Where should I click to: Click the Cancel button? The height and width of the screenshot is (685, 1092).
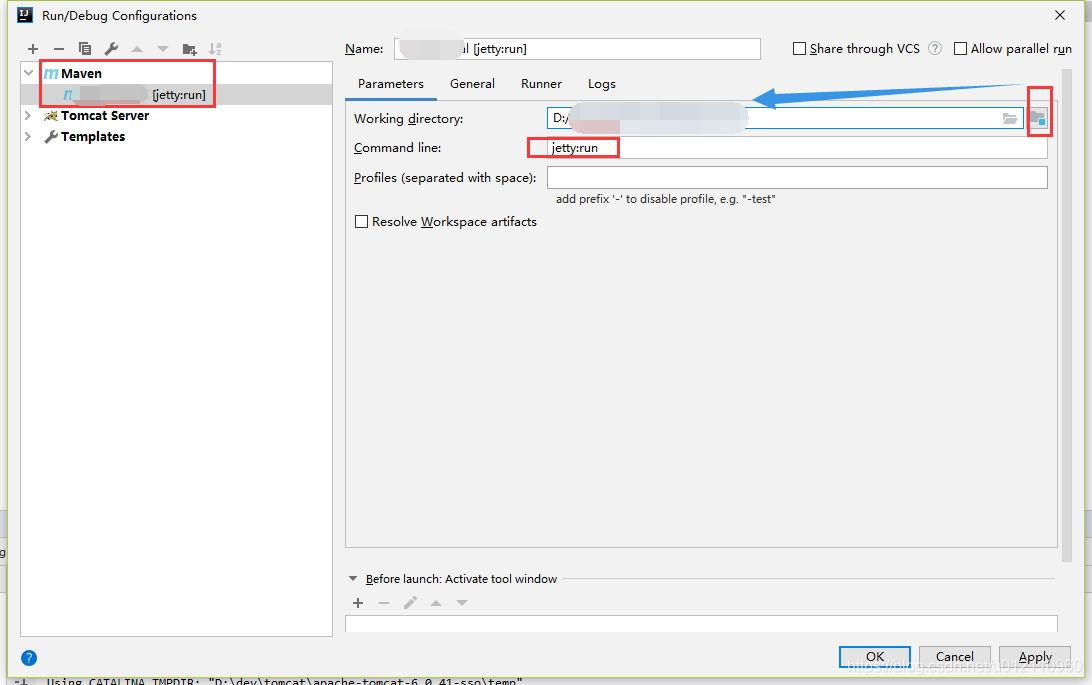[955, 656]
